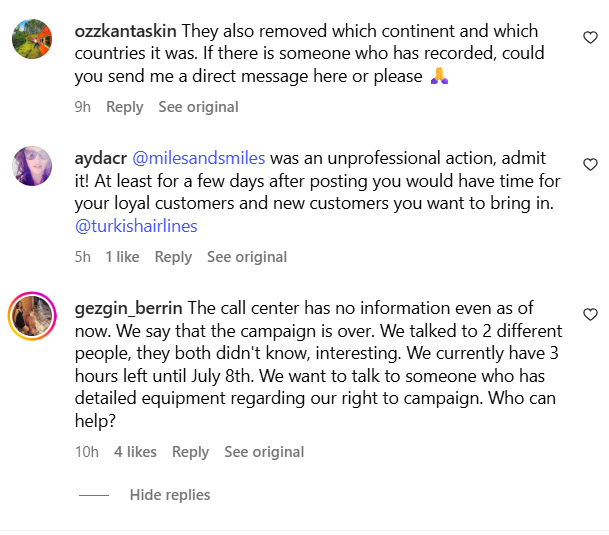The image size is (609, 535).
Task: View gezgin_berrin's story ring avatar
Action: tap(32, 316)
